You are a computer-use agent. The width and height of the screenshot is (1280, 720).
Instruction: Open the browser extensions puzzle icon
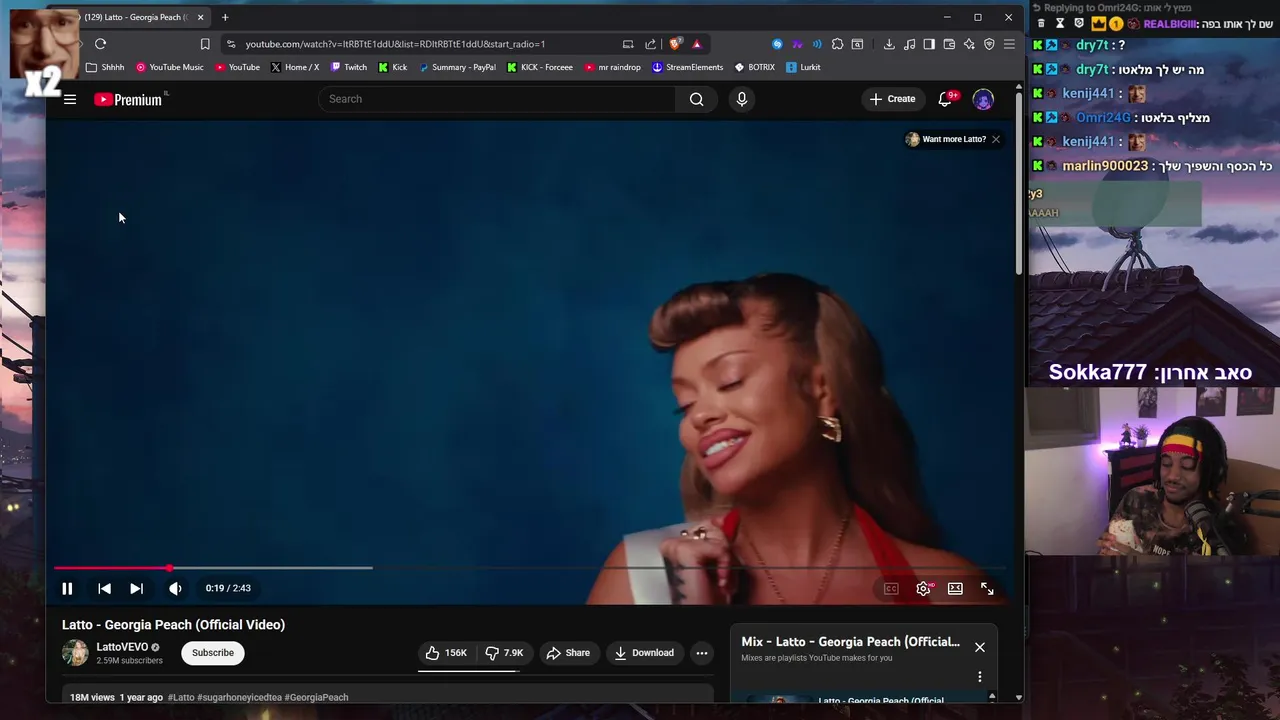tap(837, 44)
